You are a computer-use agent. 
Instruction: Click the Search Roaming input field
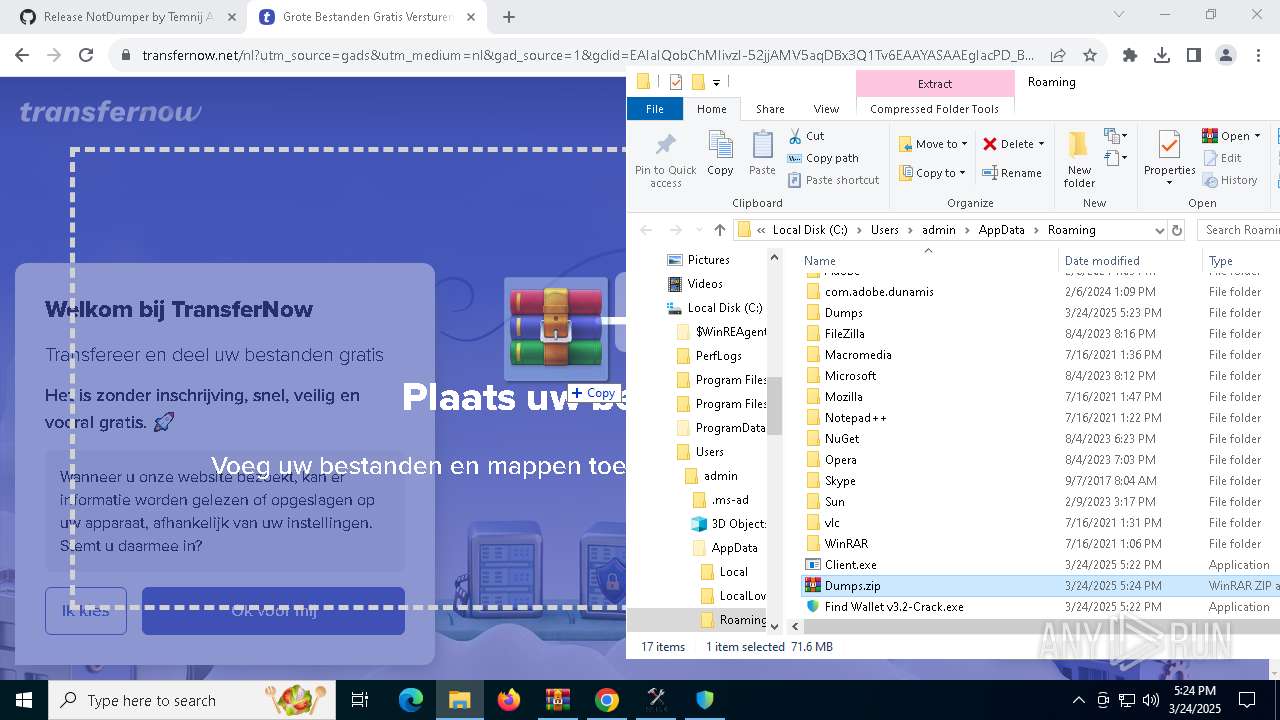click(x=1238, y=230)
